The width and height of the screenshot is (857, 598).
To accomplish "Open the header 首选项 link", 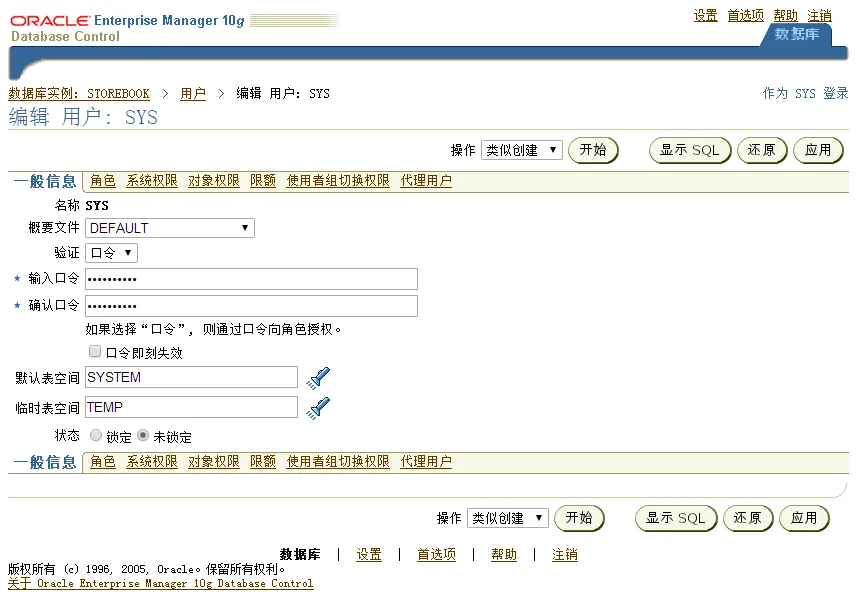I will (746, 15).
